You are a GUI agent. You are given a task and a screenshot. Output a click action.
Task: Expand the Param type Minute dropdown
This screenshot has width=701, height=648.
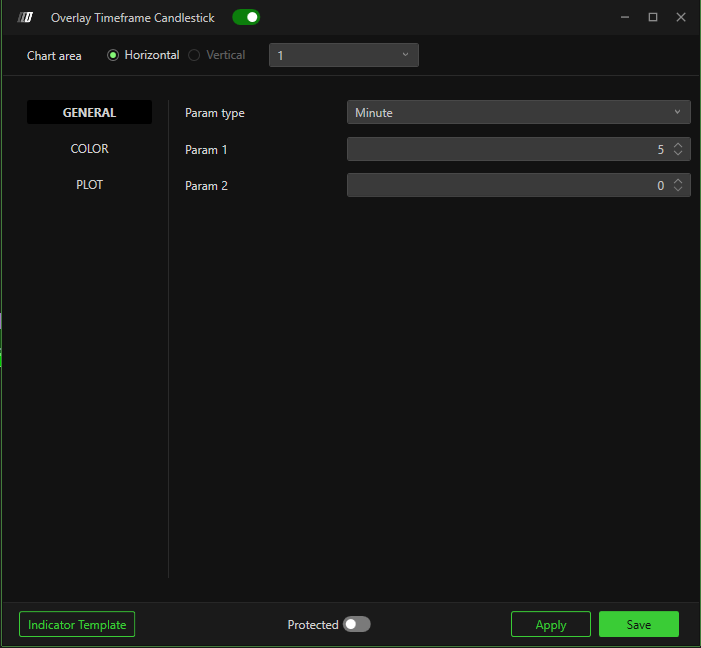click(518, 113)
